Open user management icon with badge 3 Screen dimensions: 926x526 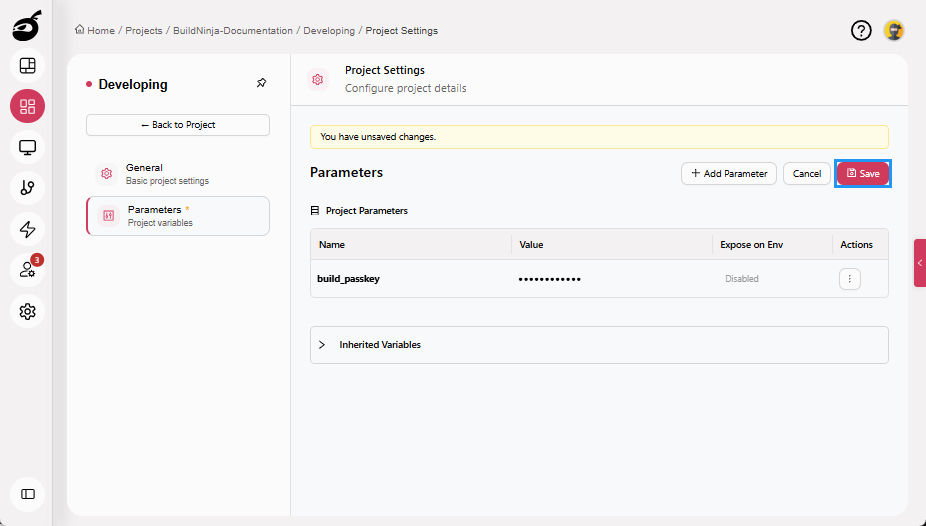pyautogui.click(x=27, y=270)
